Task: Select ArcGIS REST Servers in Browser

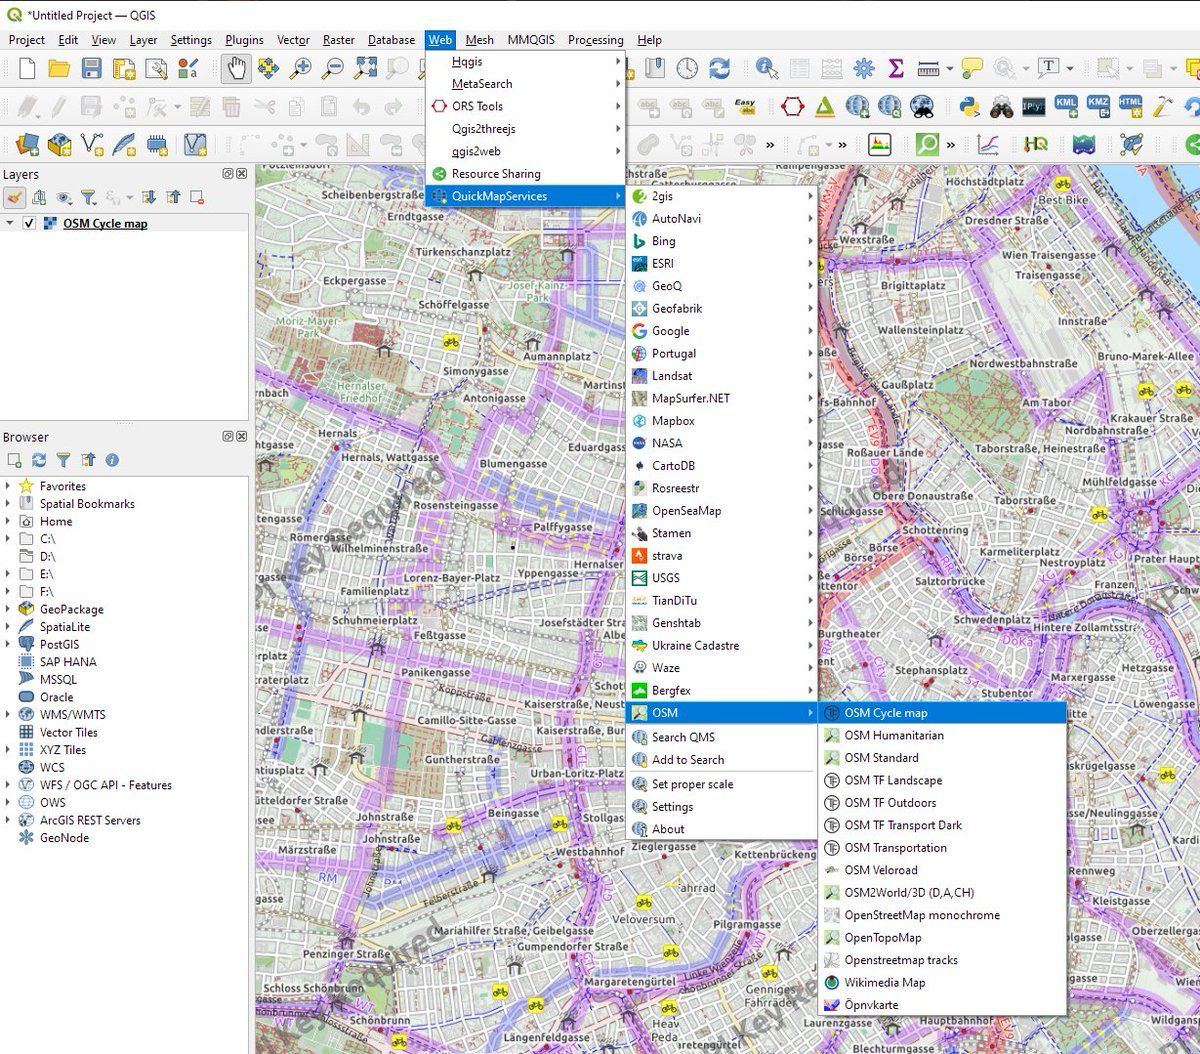Action: (x=90, y=821)
